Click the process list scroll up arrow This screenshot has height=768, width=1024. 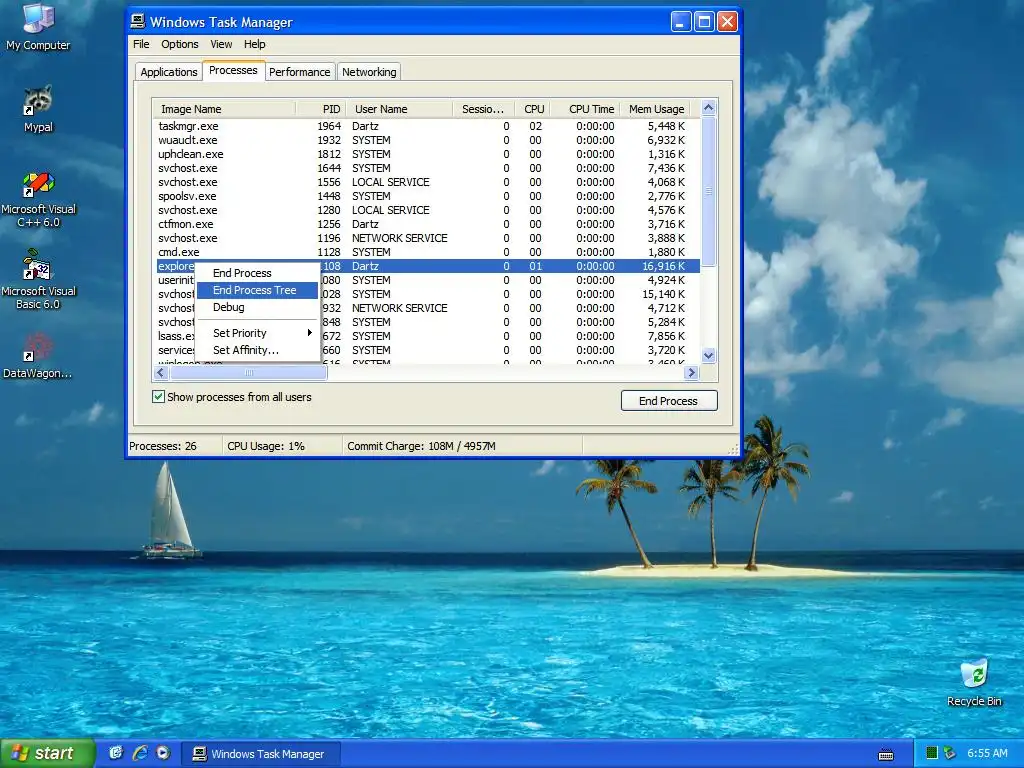click(x=709, y=108)
